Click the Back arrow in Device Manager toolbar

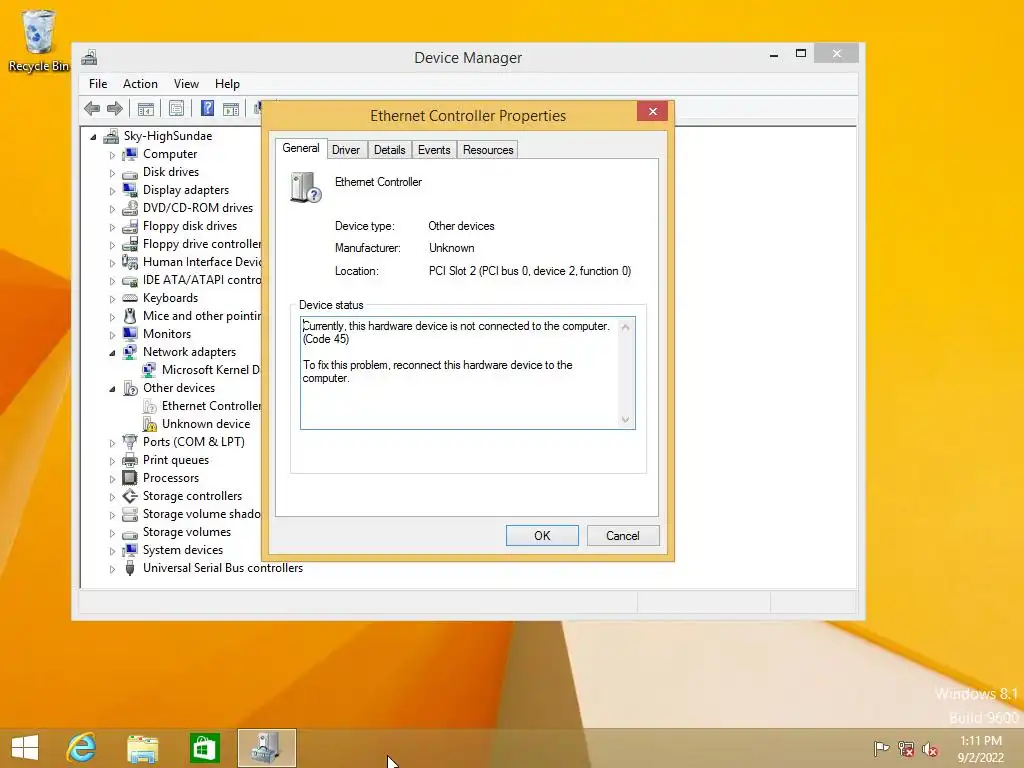[92, 108]
